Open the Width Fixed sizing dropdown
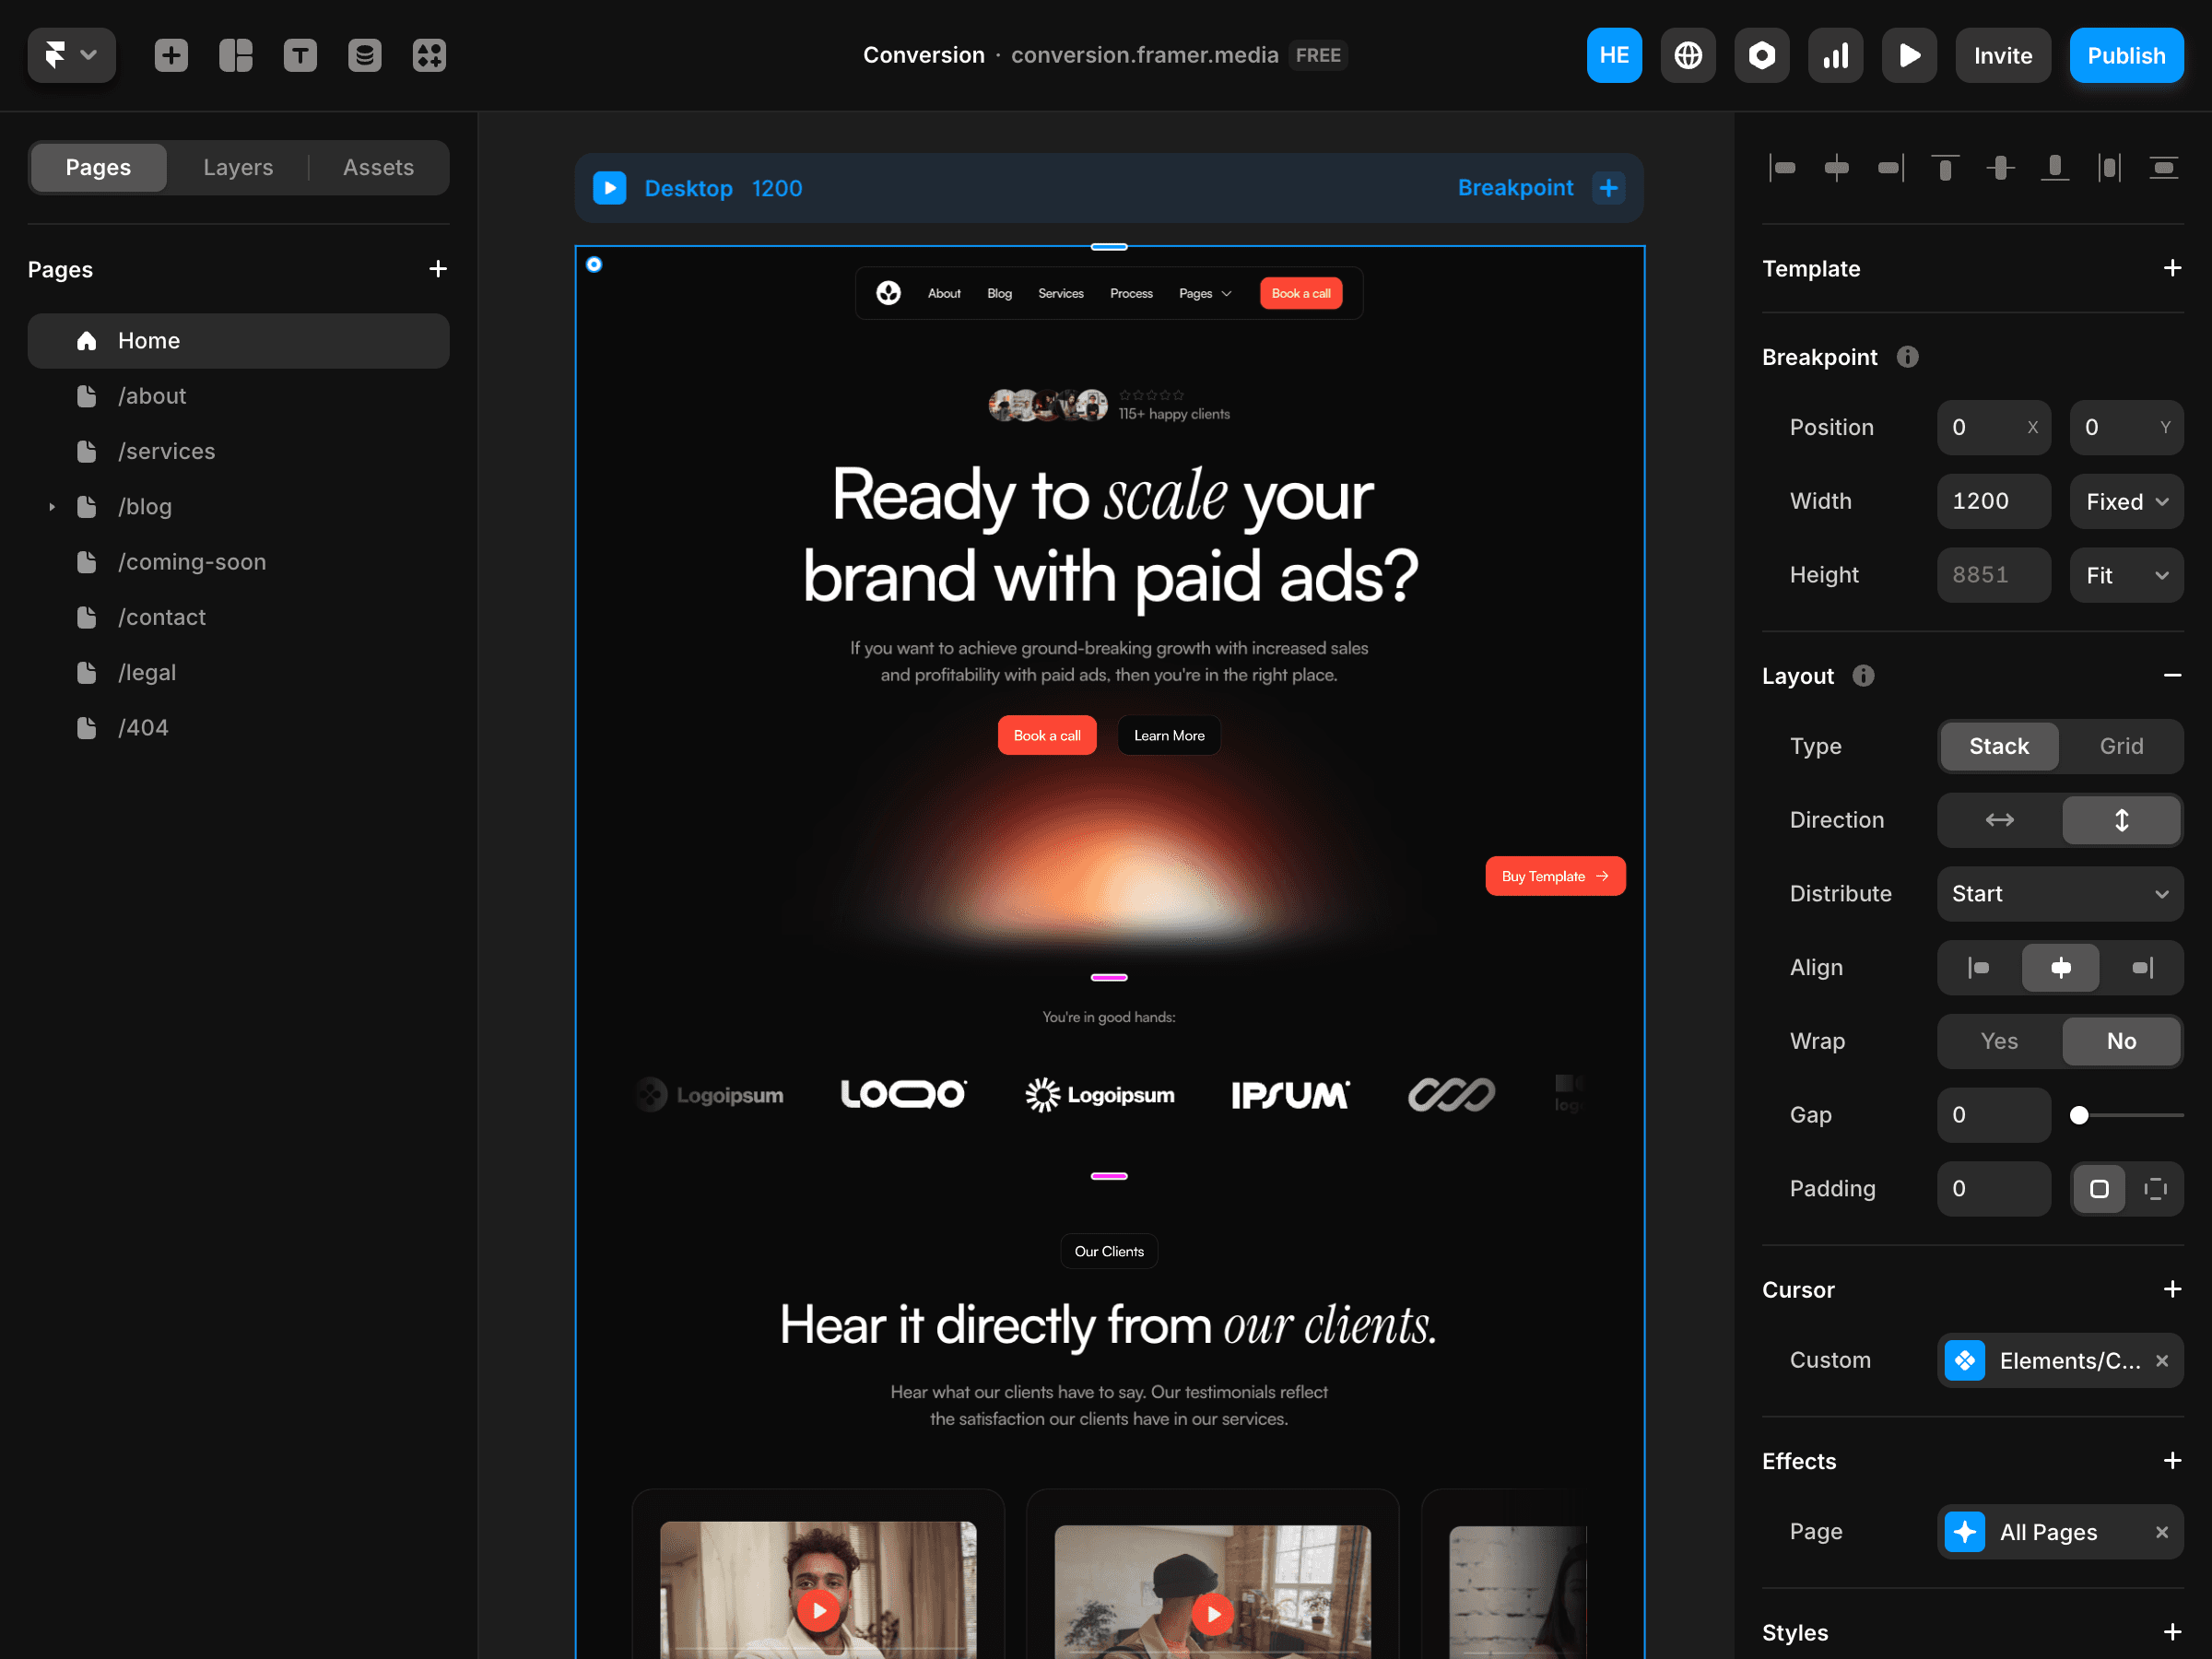The width and height of the screenshot is (2212, 1659). [2126, 501]
